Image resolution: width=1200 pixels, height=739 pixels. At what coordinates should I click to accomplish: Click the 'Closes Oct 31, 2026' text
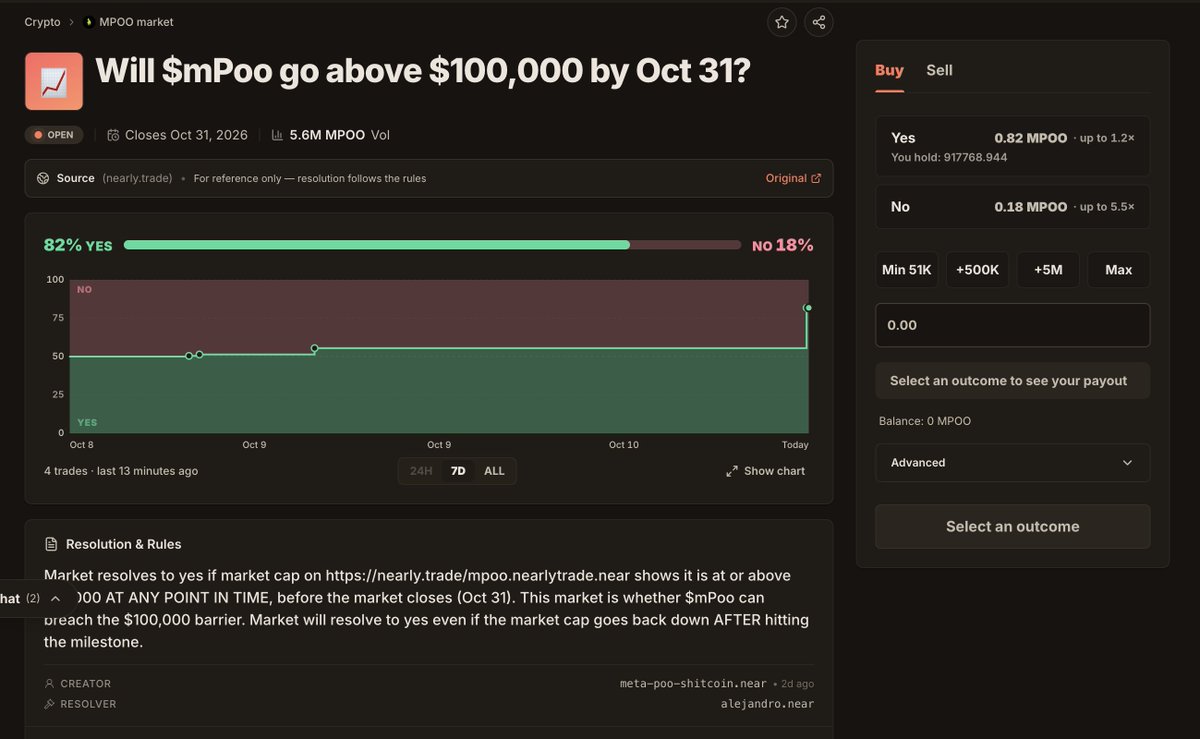pos(185,135)
